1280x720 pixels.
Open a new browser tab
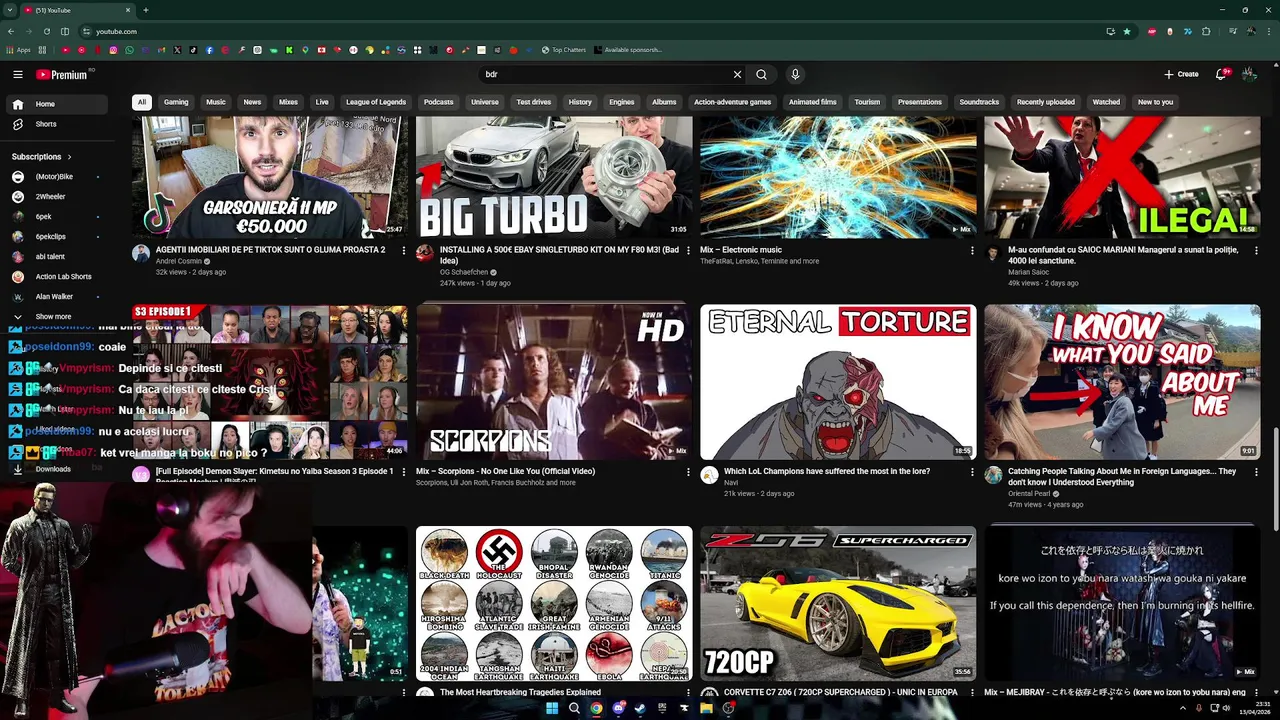[145, 10]
